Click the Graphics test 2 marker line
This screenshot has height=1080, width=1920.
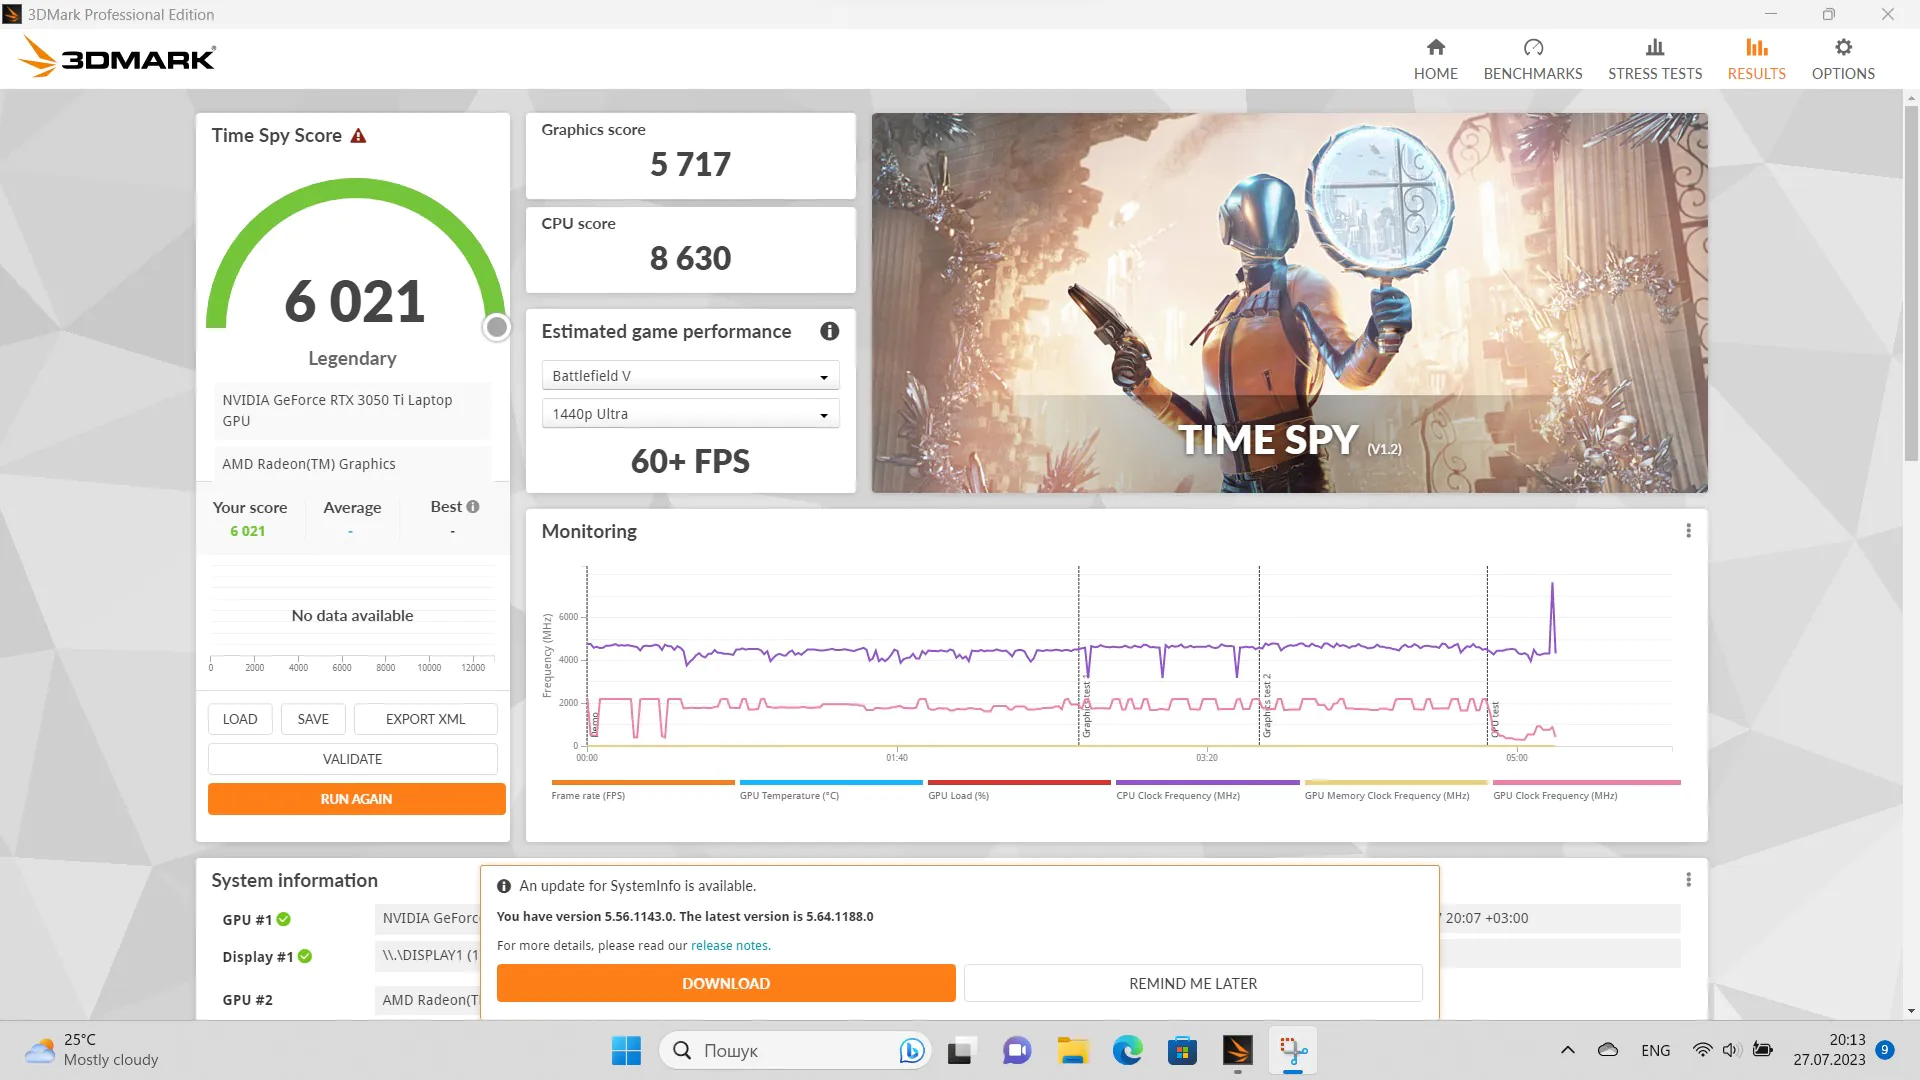(1259, 655)
